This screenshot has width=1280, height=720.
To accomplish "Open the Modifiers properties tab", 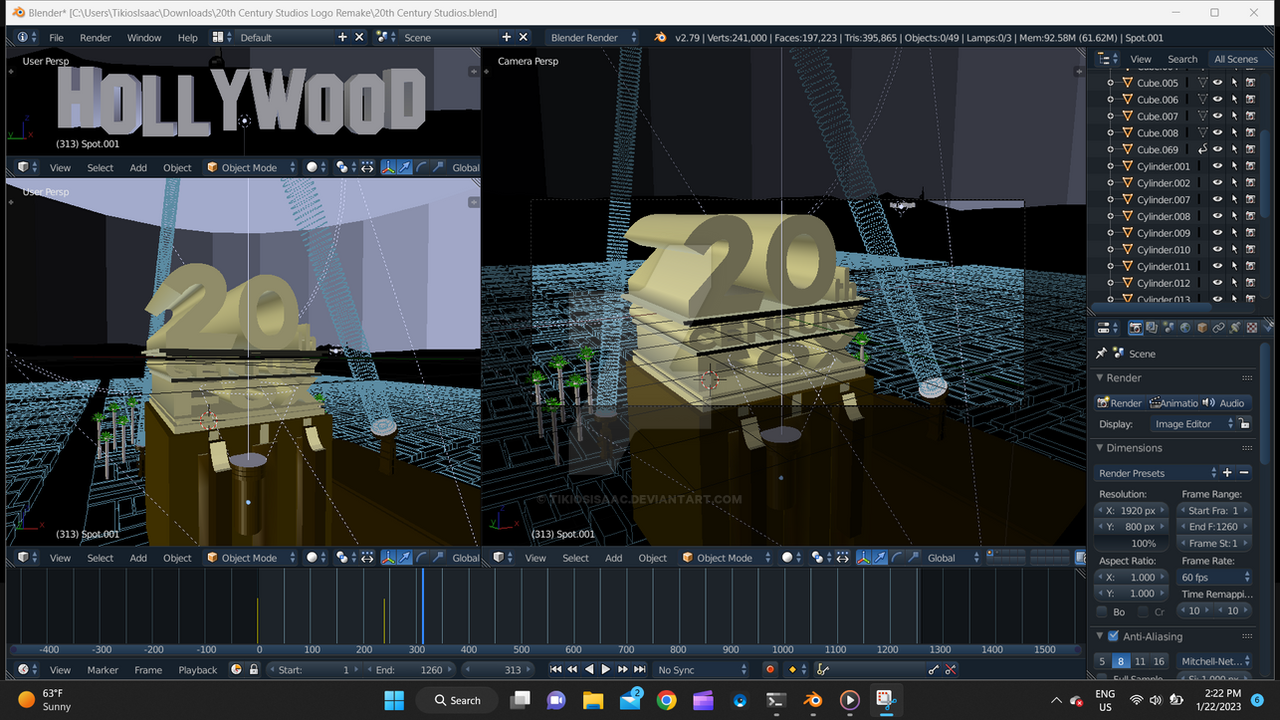I will click(x=1235, y=327).
